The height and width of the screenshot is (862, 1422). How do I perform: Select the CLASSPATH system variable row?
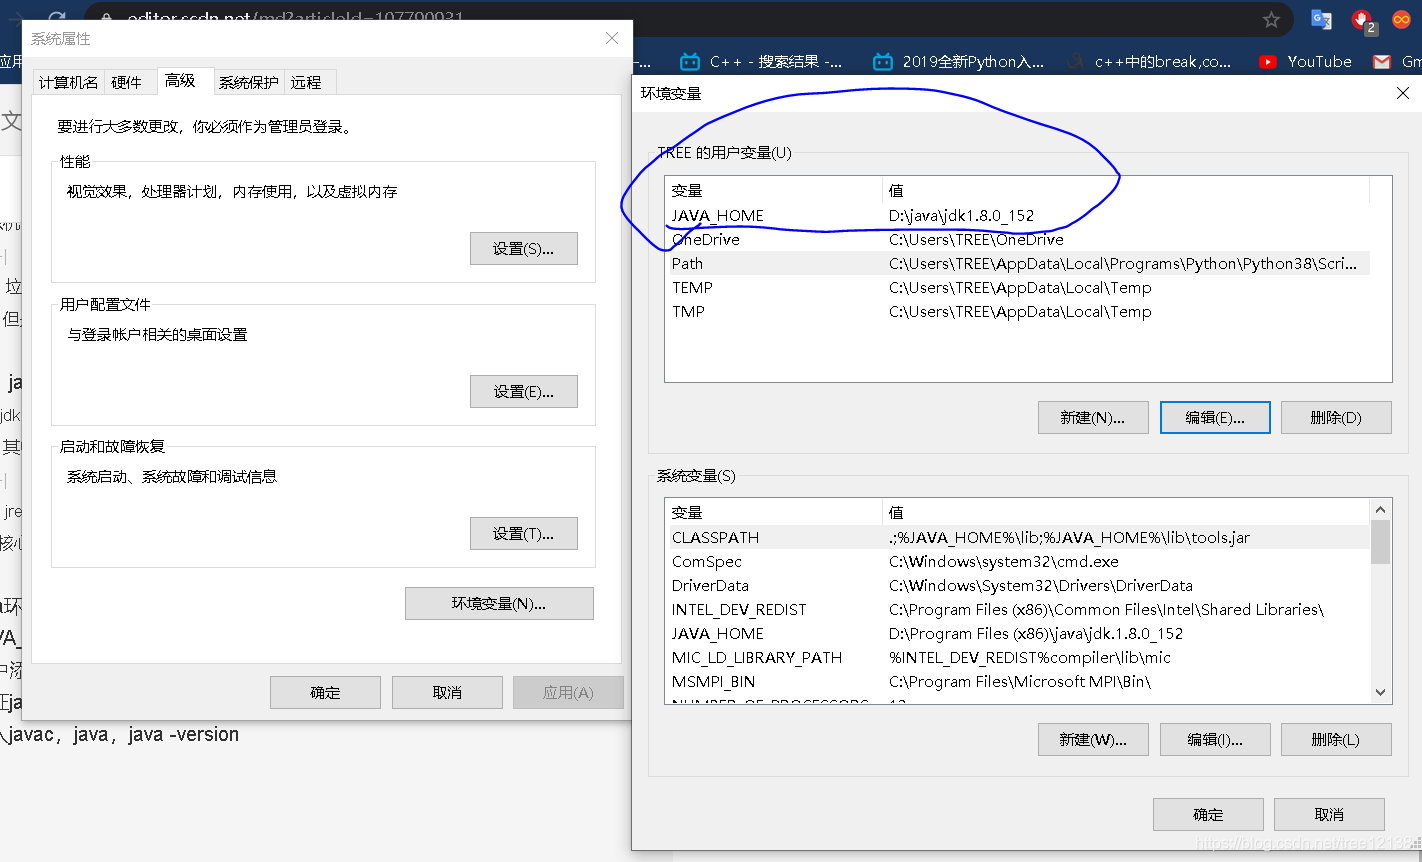[1017, 538]
